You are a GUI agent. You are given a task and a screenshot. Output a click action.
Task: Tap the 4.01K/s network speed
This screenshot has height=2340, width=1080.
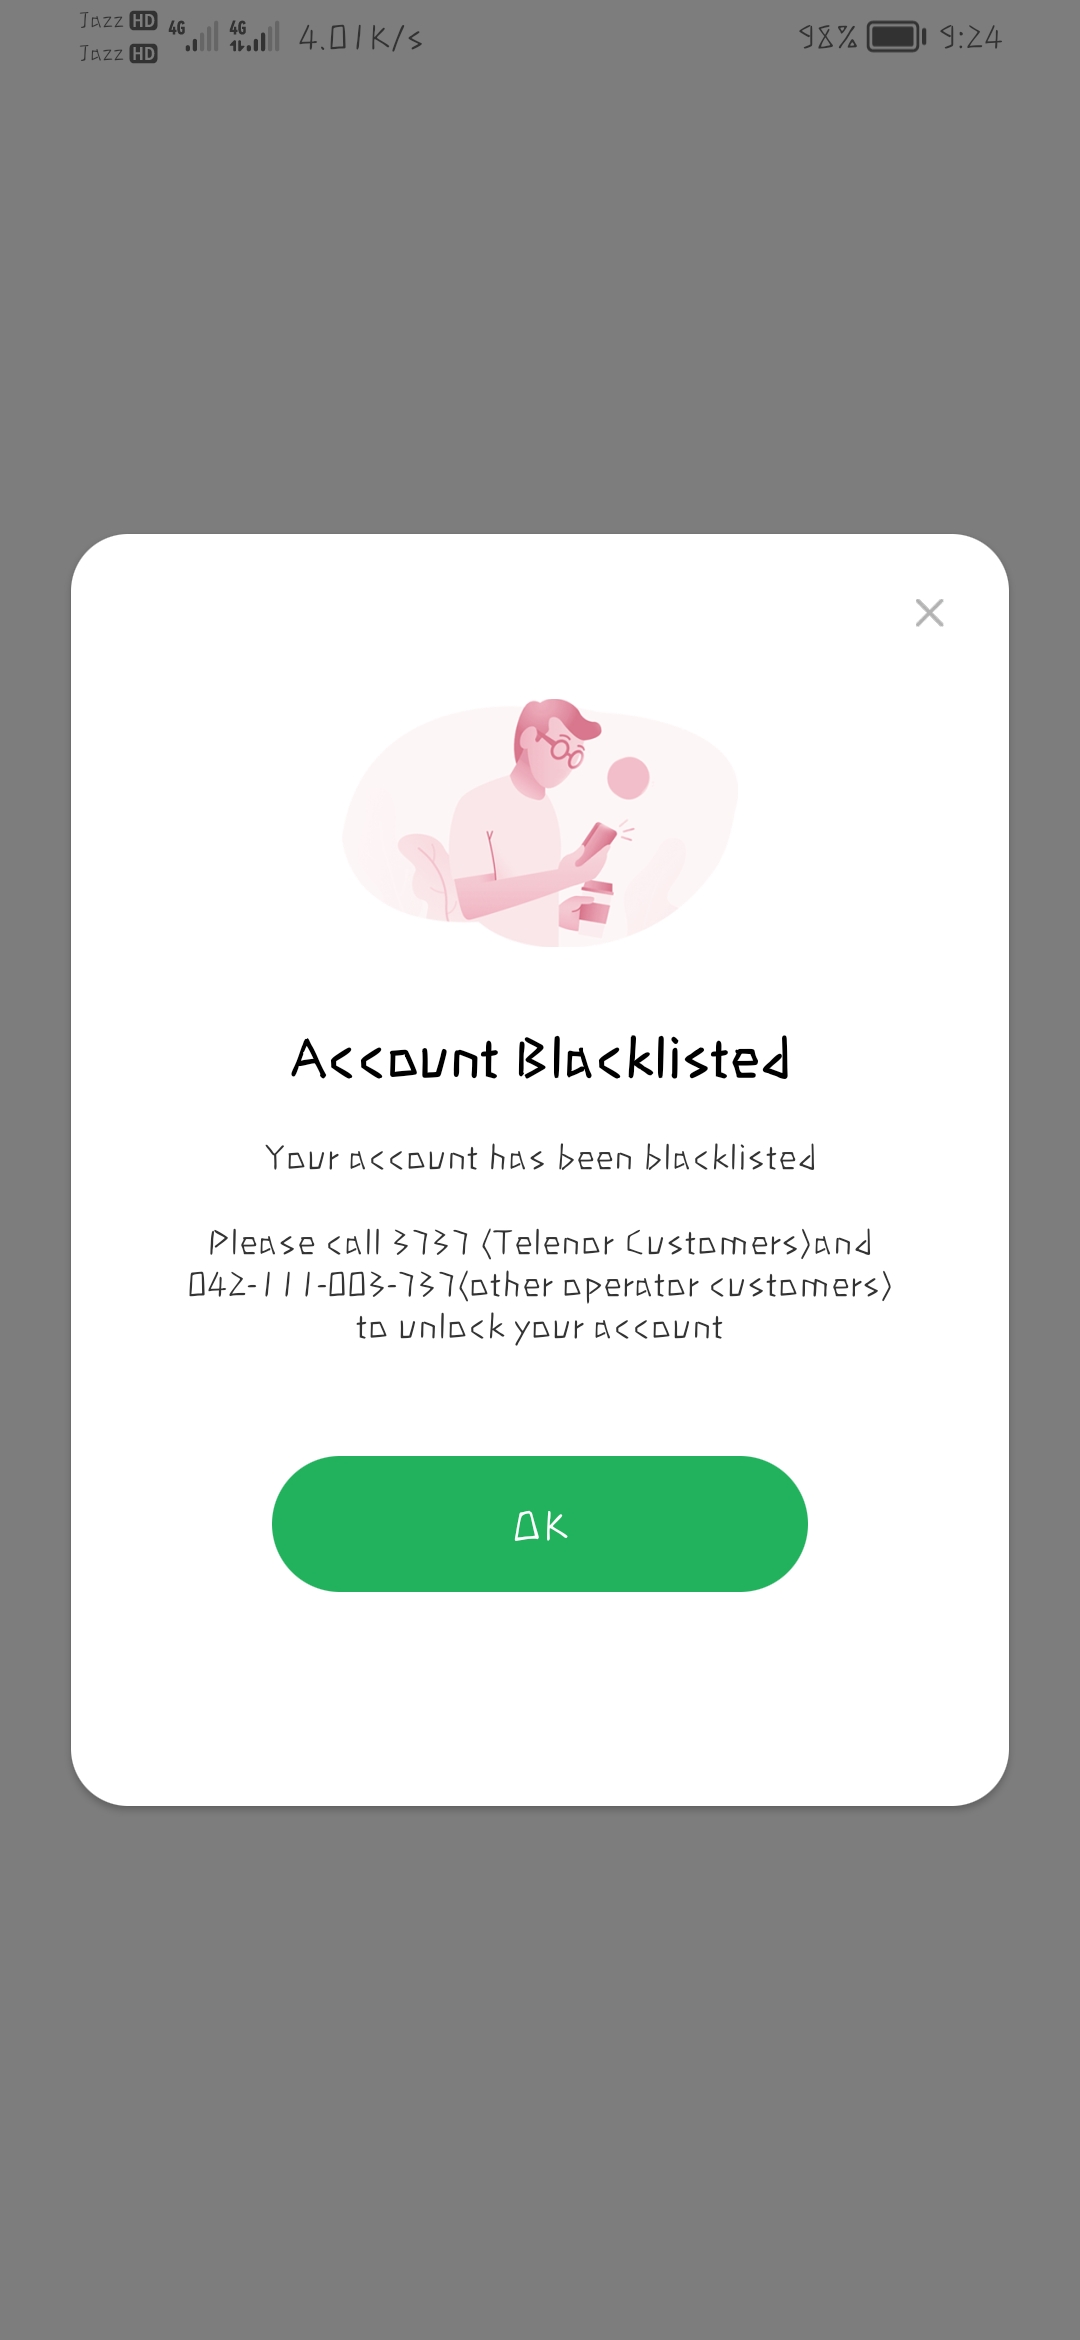(360, 38)
